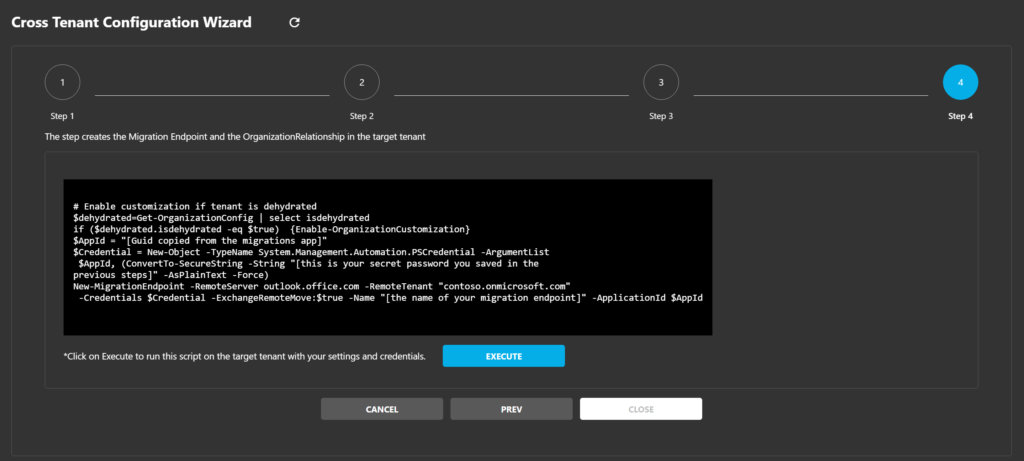Go back with the Prev button

tap(511, 409)
